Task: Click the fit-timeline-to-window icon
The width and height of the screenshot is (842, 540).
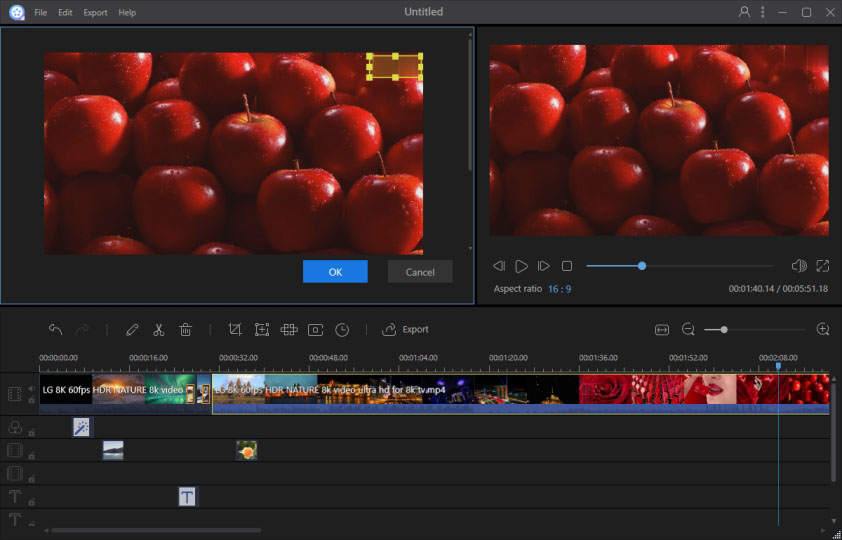Action: [x=662, y=329]
